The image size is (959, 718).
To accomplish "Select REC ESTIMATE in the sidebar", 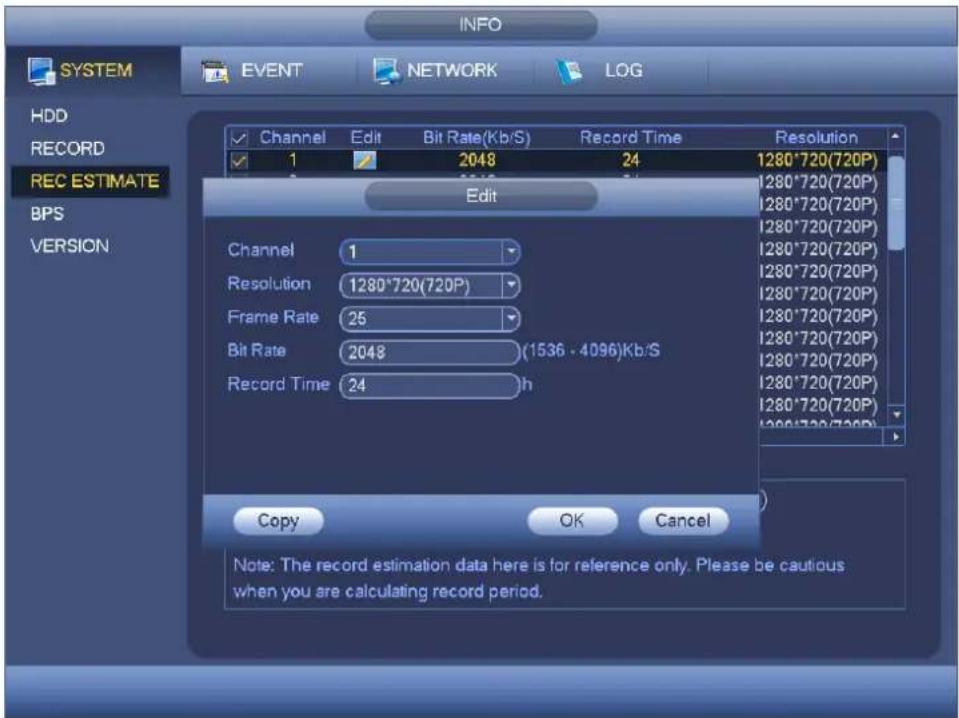I will [x=91, y=181].
